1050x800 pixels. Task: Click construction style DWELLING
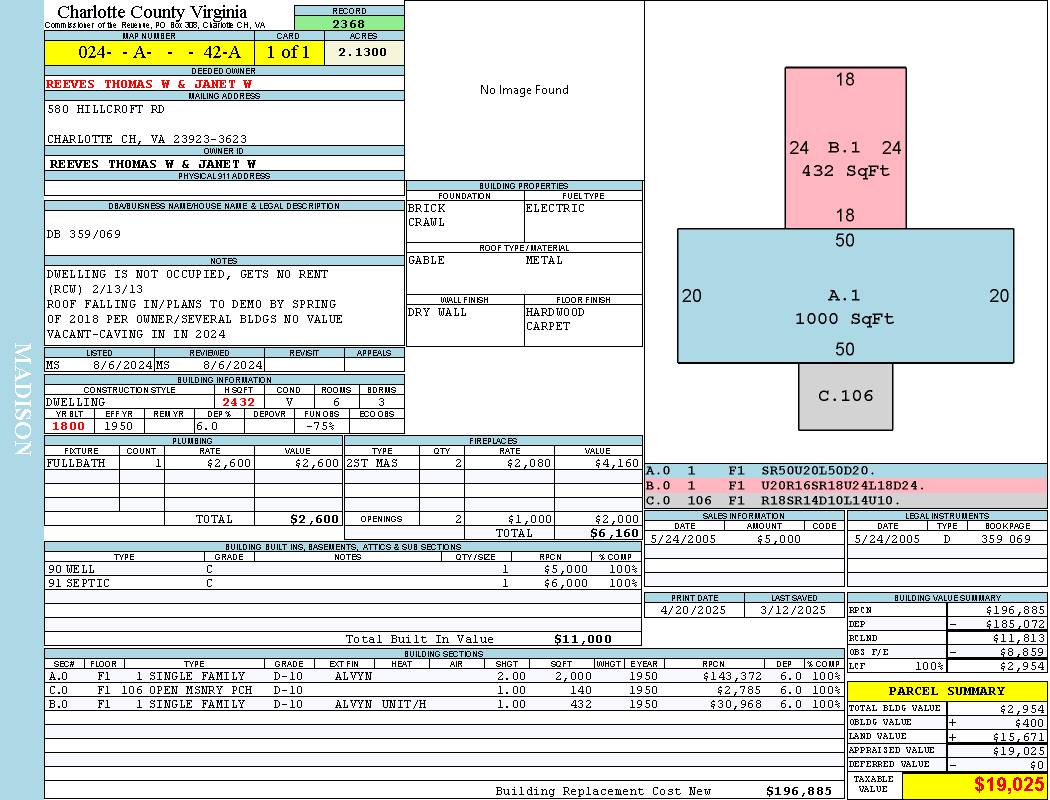76,402
